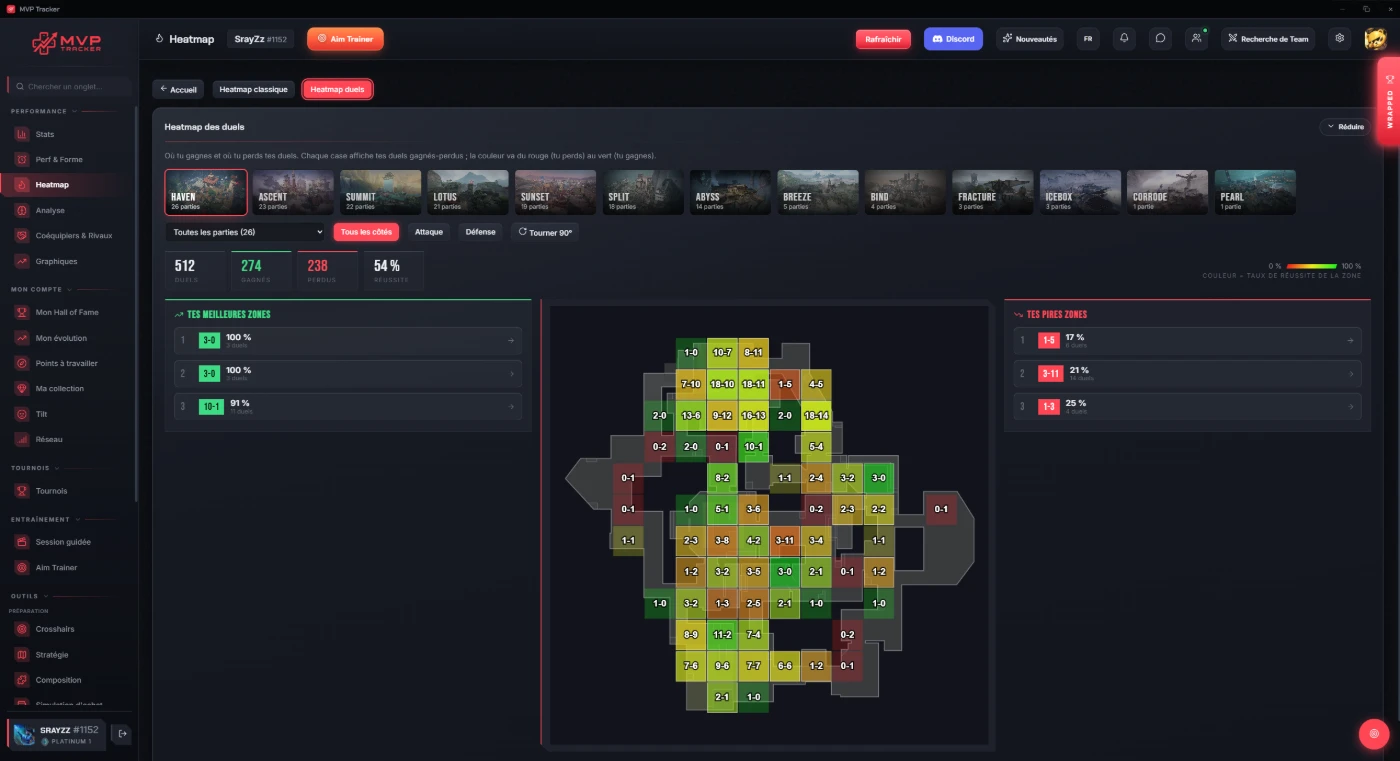Image resolution: width=1400 pixels, height=761 pixels.
Task: Select the Haven map thumbnail
Action: (x=206, y=192)
